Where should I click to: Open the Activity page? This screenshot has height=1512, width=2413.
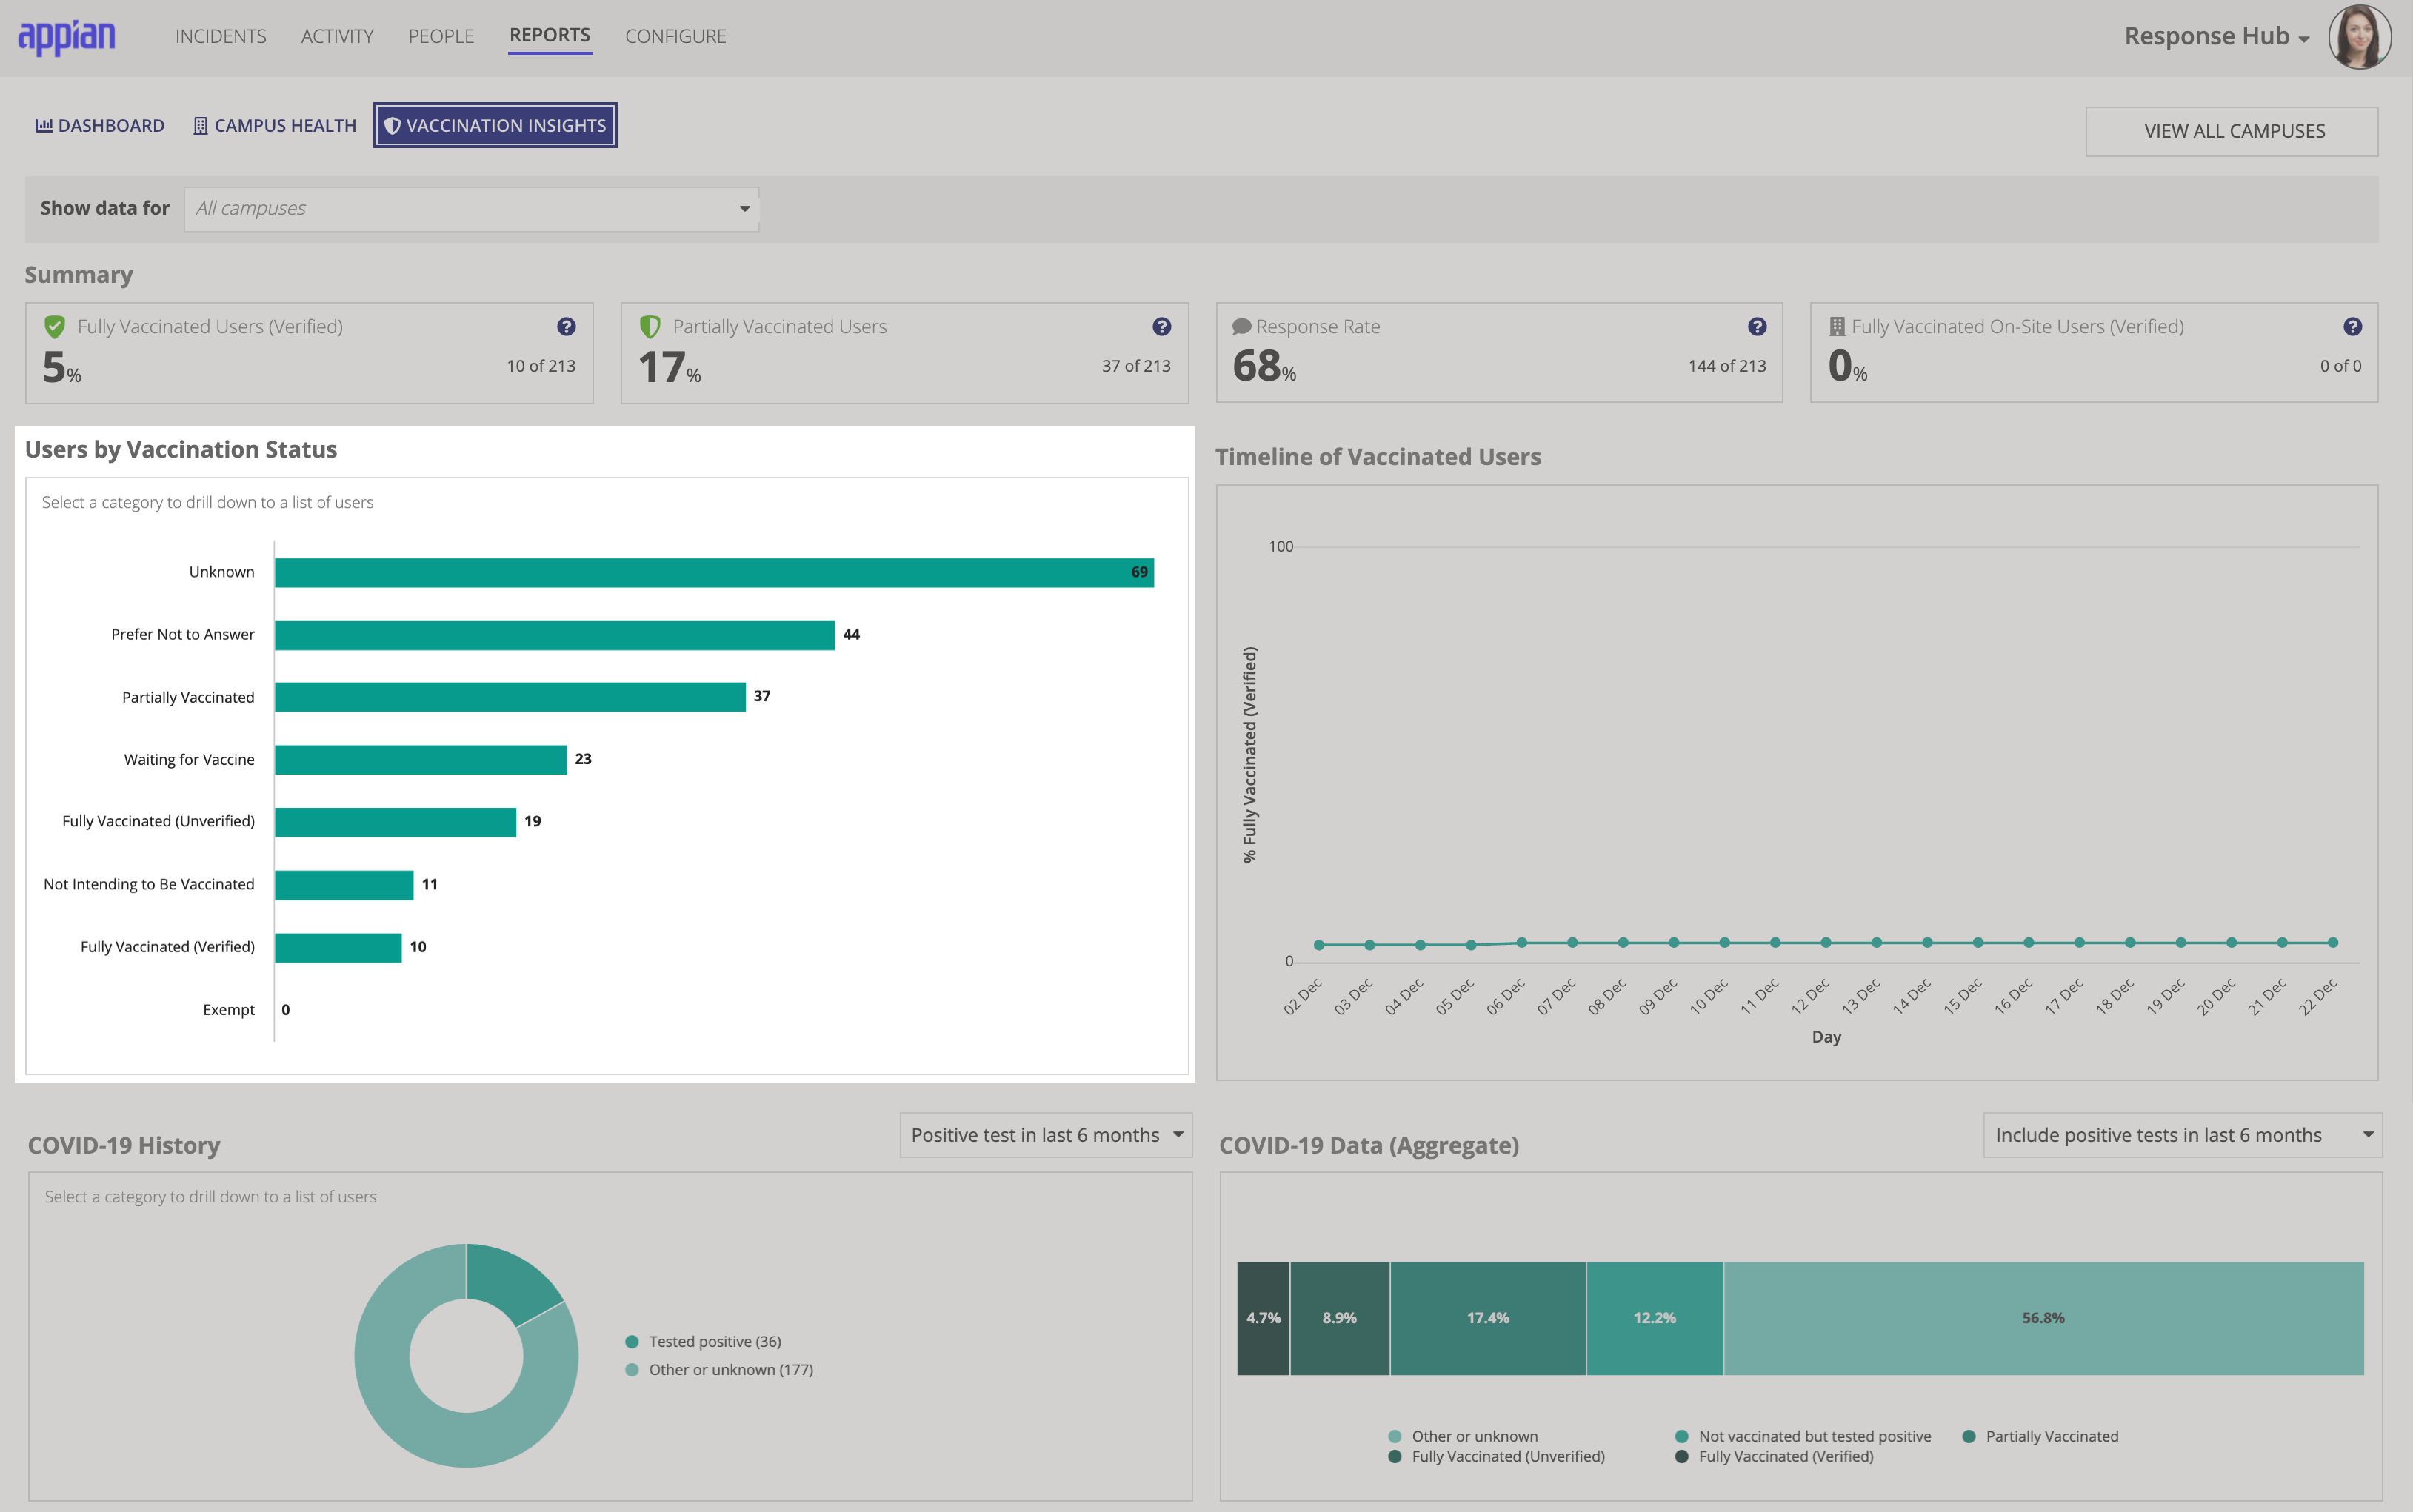point(337,37)
